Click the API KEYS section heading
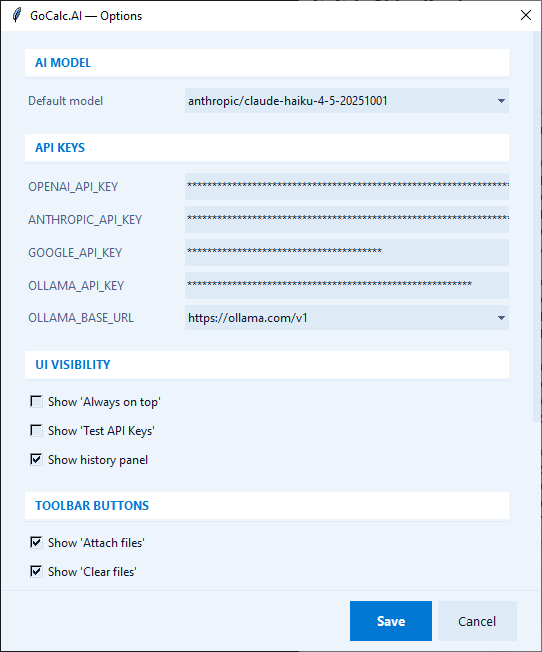Viewport: 542px width, 652px height. (60, 148)
